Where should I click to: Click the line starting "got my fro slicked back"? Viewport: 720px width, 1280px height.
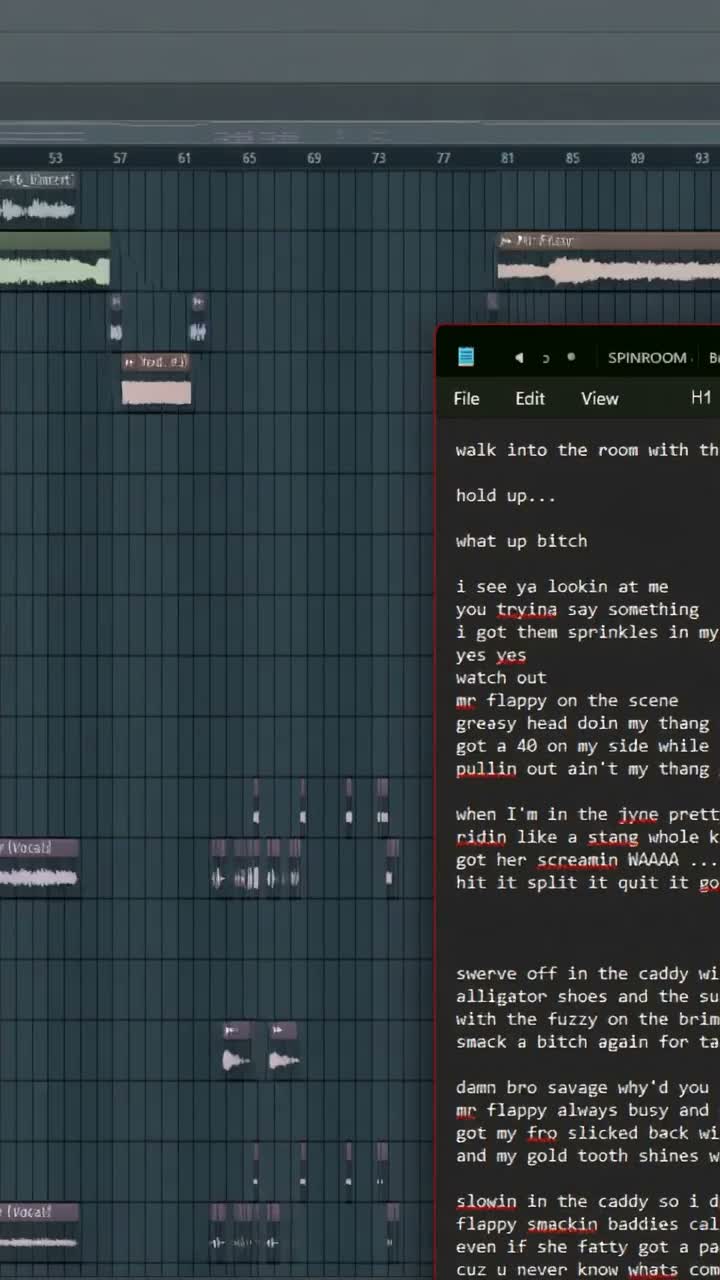(x=587, y=1133)
